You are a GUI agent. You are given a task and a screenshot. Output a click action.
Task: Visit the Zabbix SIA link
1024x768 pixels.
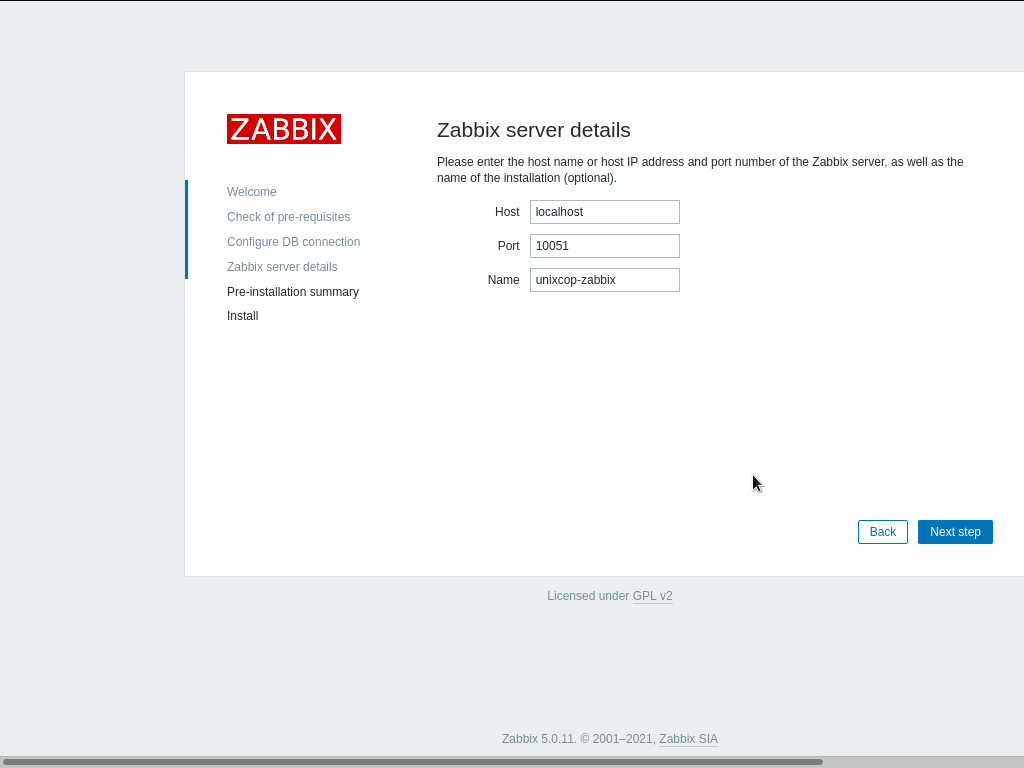pyautogui.click(x=688, y=739)
